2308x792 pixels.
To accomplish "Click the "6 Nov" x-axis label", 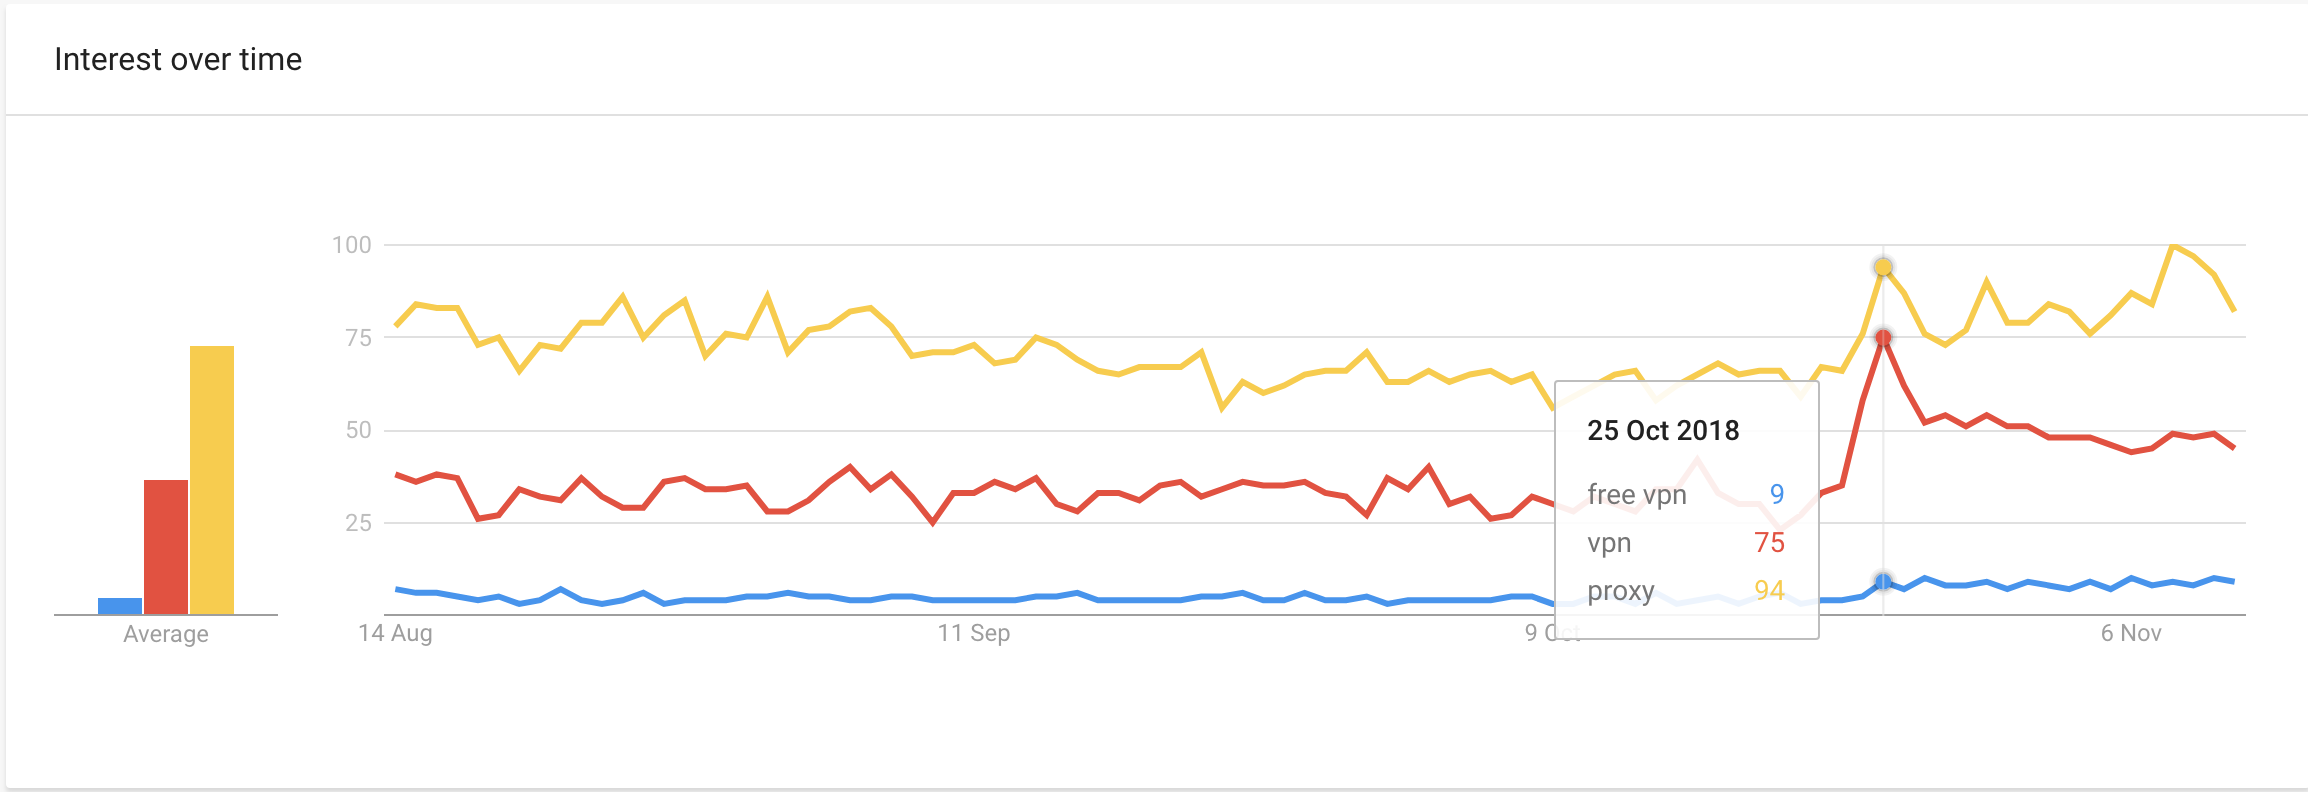I will click(2131, 633).
